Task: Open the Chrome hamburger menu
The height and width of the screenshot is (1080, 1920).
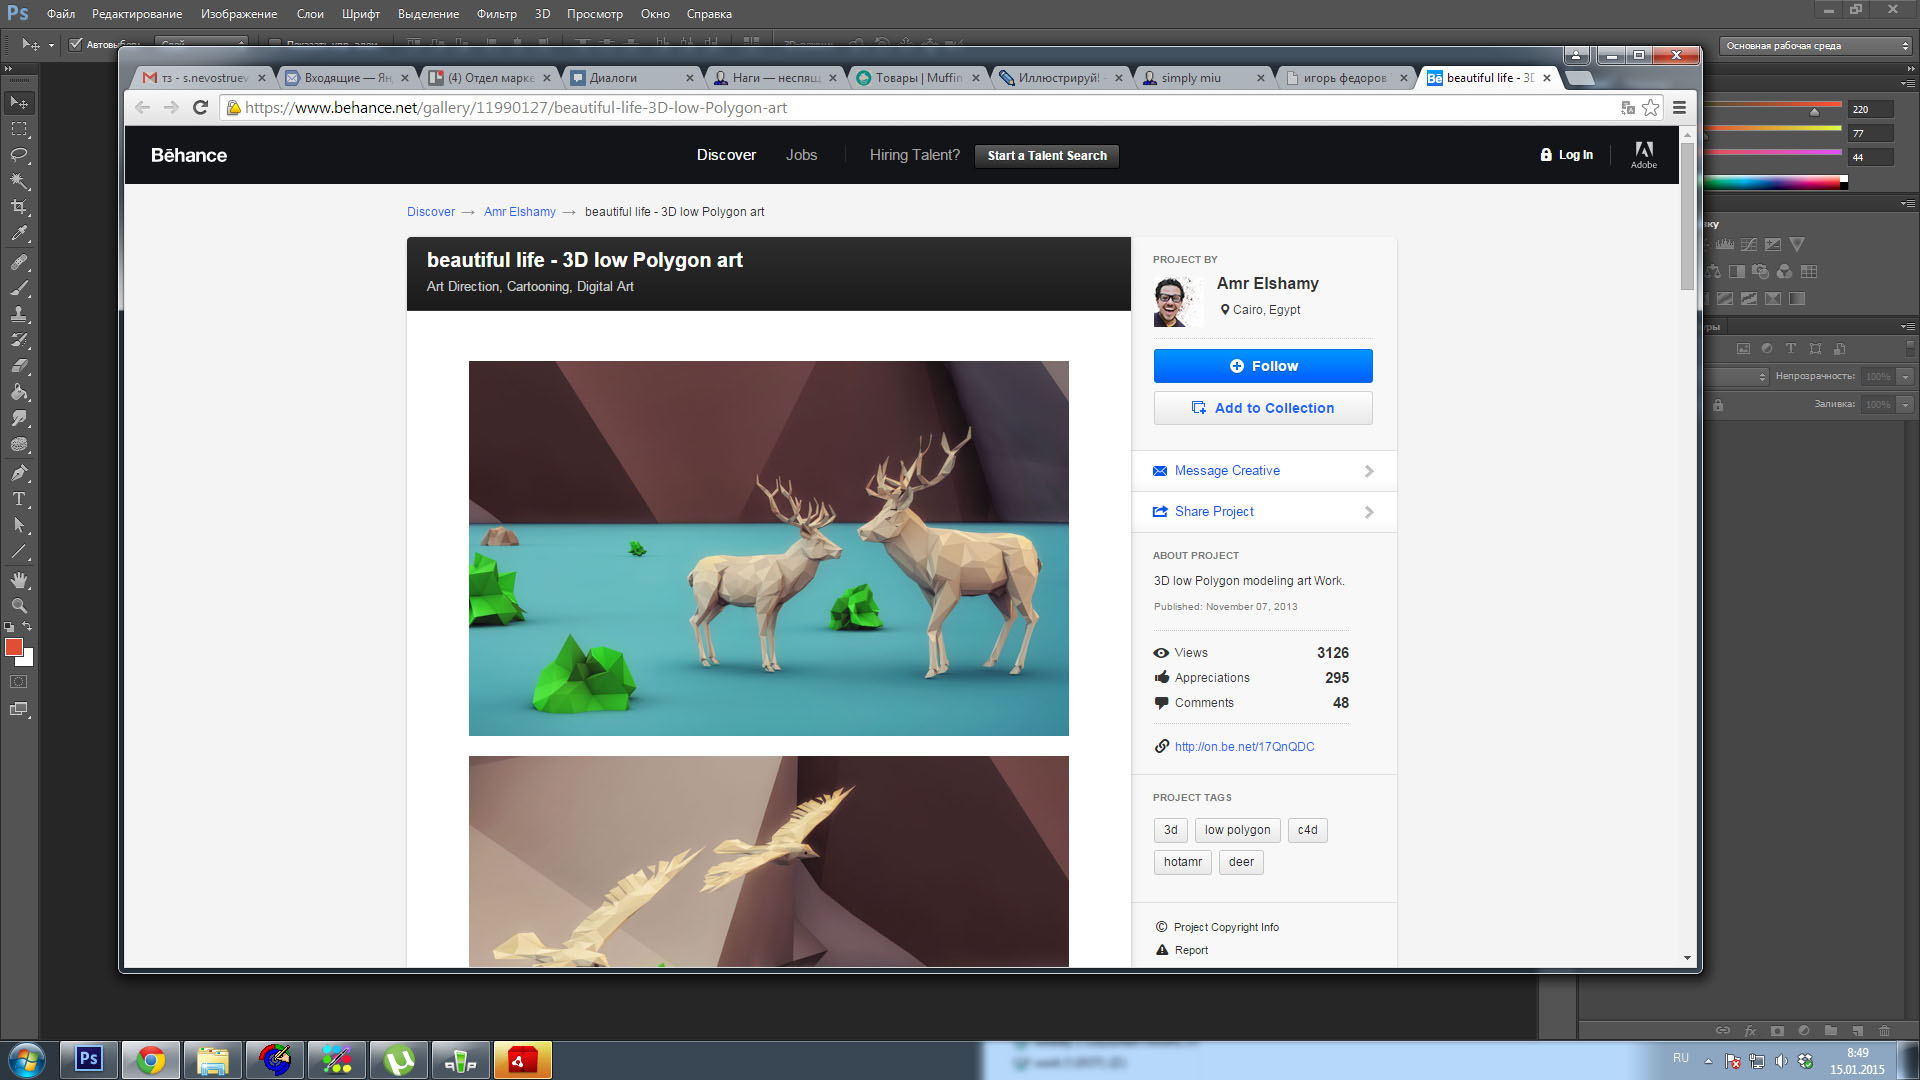Action: click(x=1679, y=107)
